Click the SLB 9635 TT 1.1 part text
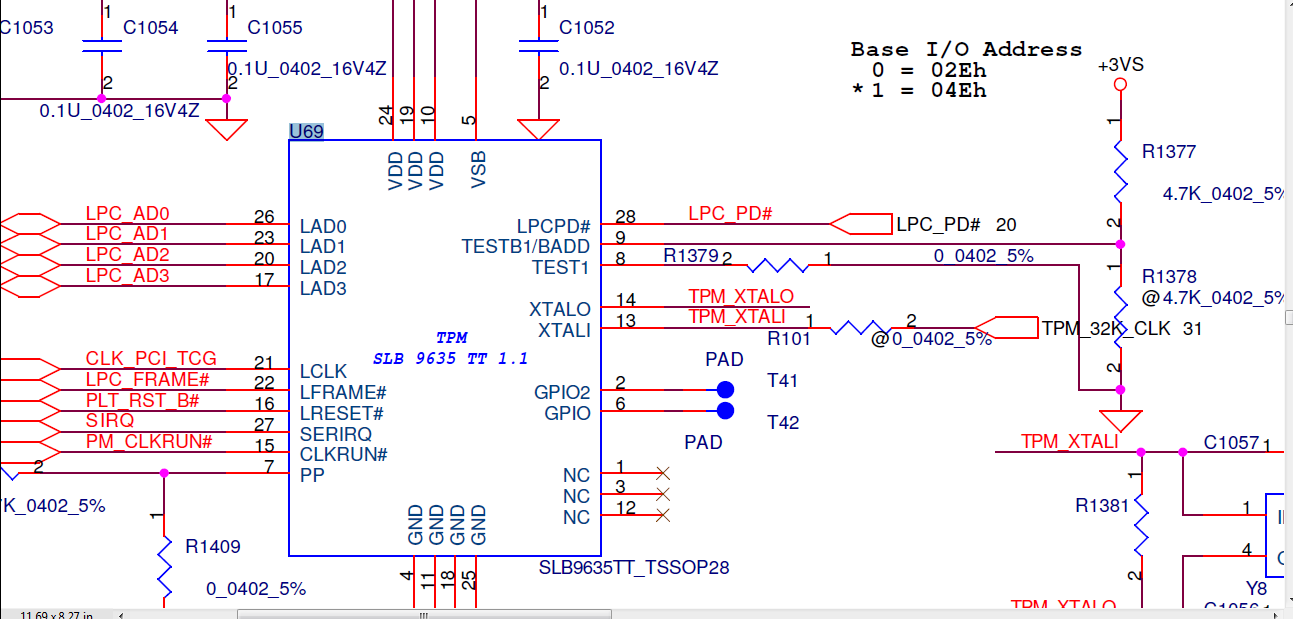 [450, 358]
